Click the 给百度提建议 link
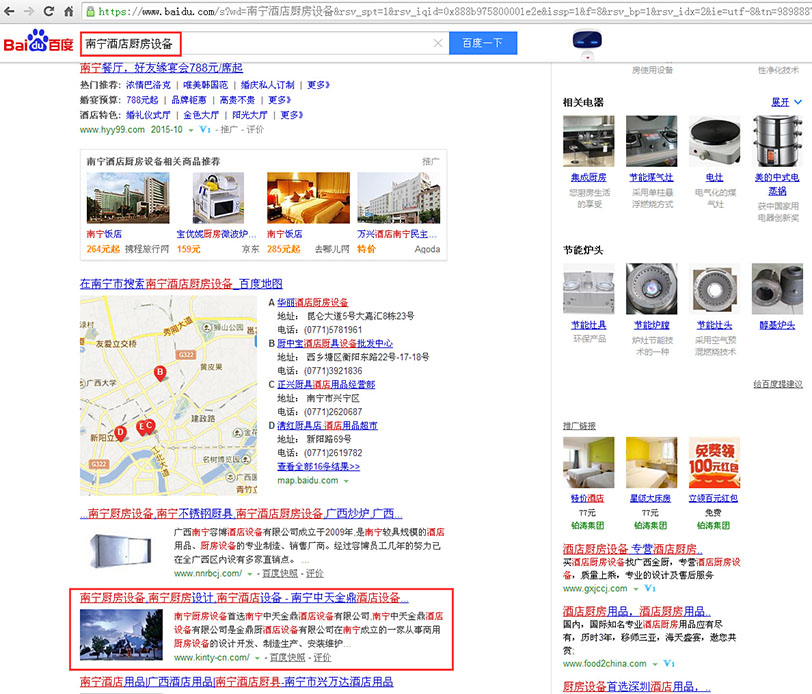 [778, 384]
